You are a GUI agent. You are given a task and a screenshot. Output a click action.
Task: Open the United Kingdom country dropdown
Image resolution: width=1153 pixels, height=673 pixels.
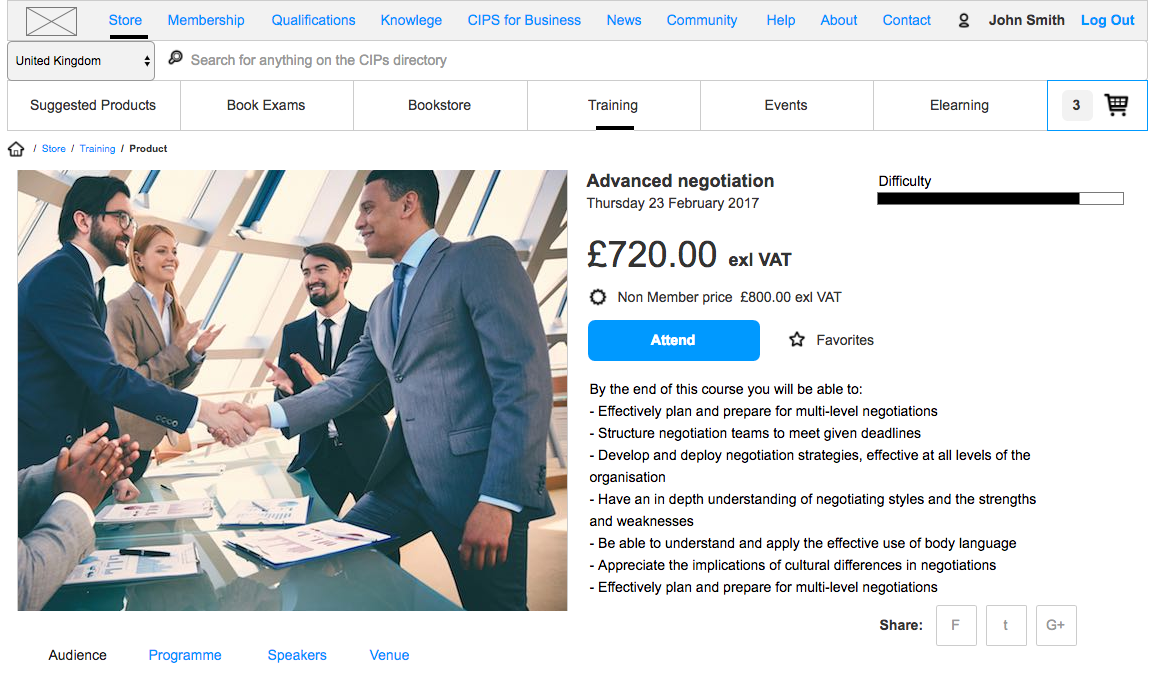82,61
